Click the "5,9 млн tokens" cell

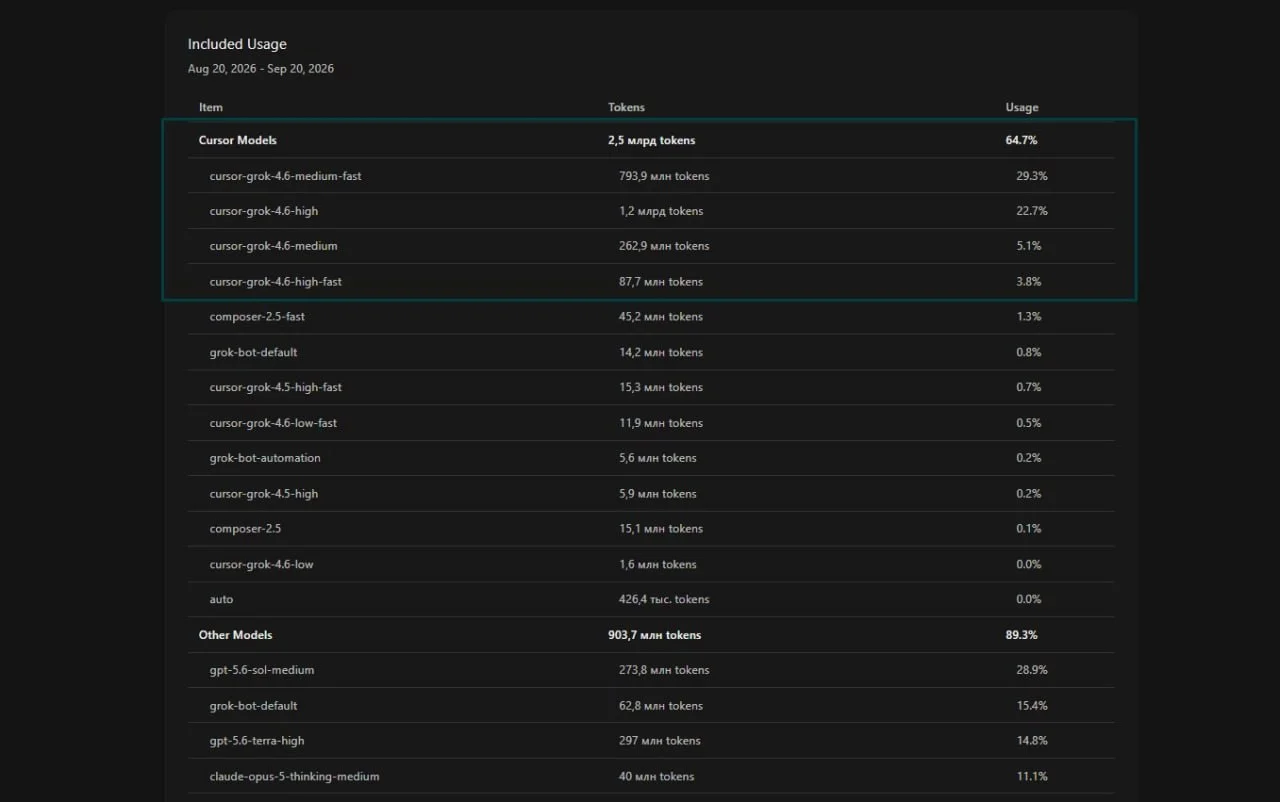point(658,494)
